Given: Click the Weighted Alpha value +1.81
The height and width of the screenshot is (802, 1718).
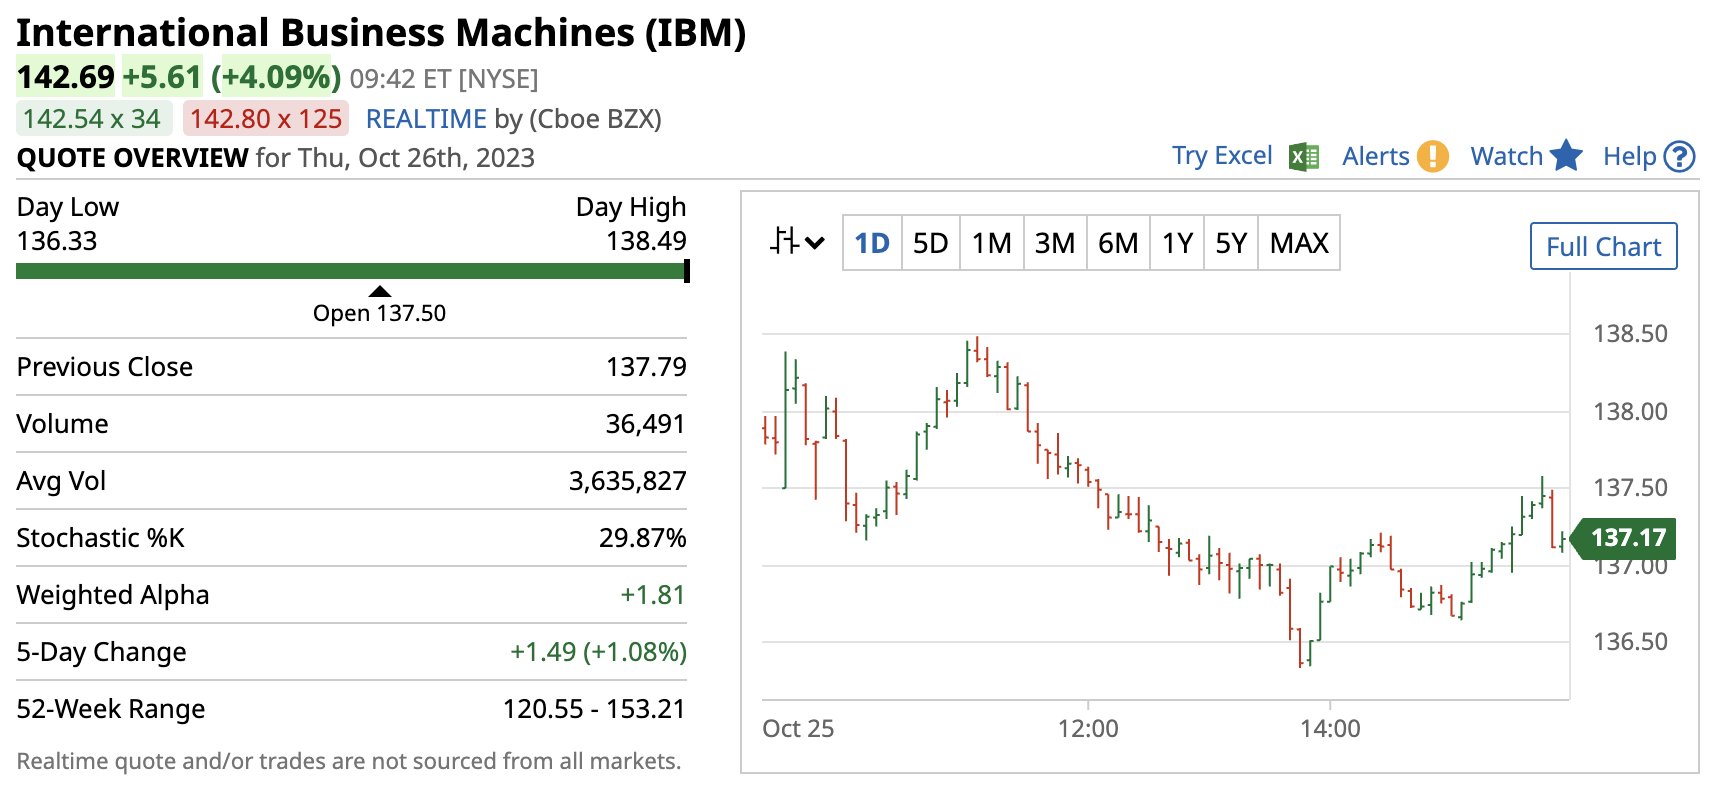Looking at the screenshot, I should click(653, 595).
